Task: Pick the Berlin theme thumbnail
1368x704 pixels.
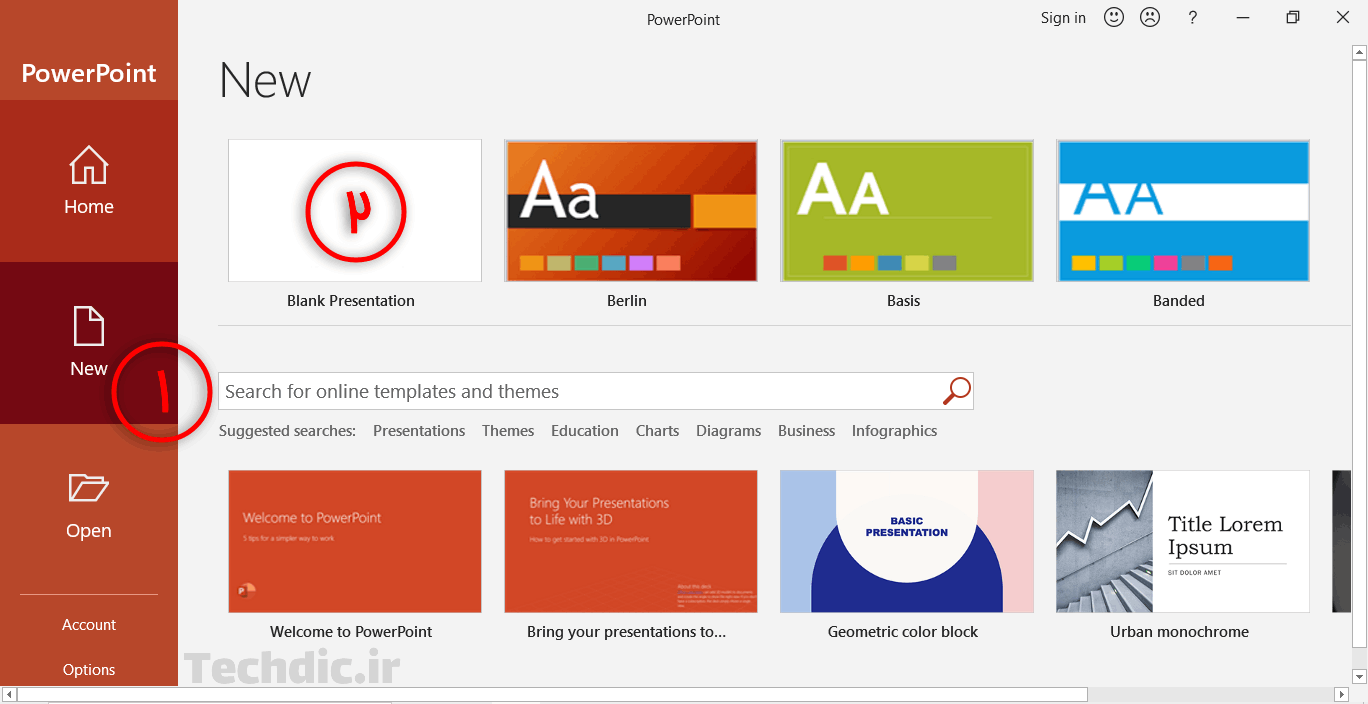Action: [x=631, y=210]
